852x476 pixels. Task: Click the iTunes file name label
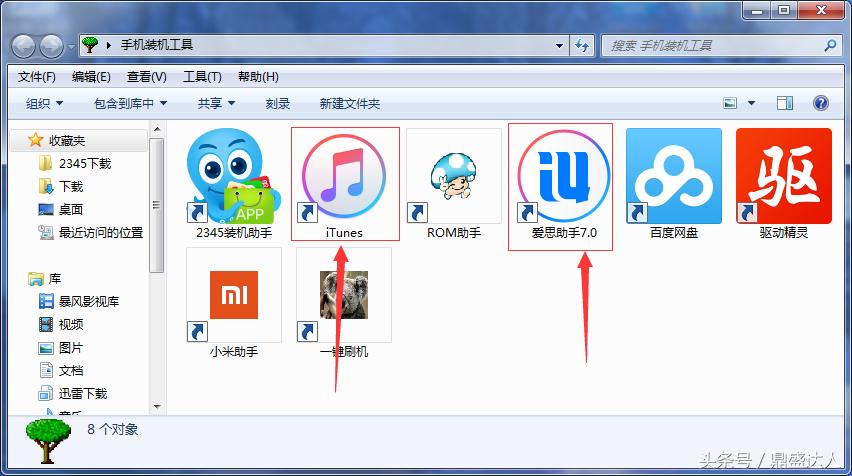(x=344, y=233)
